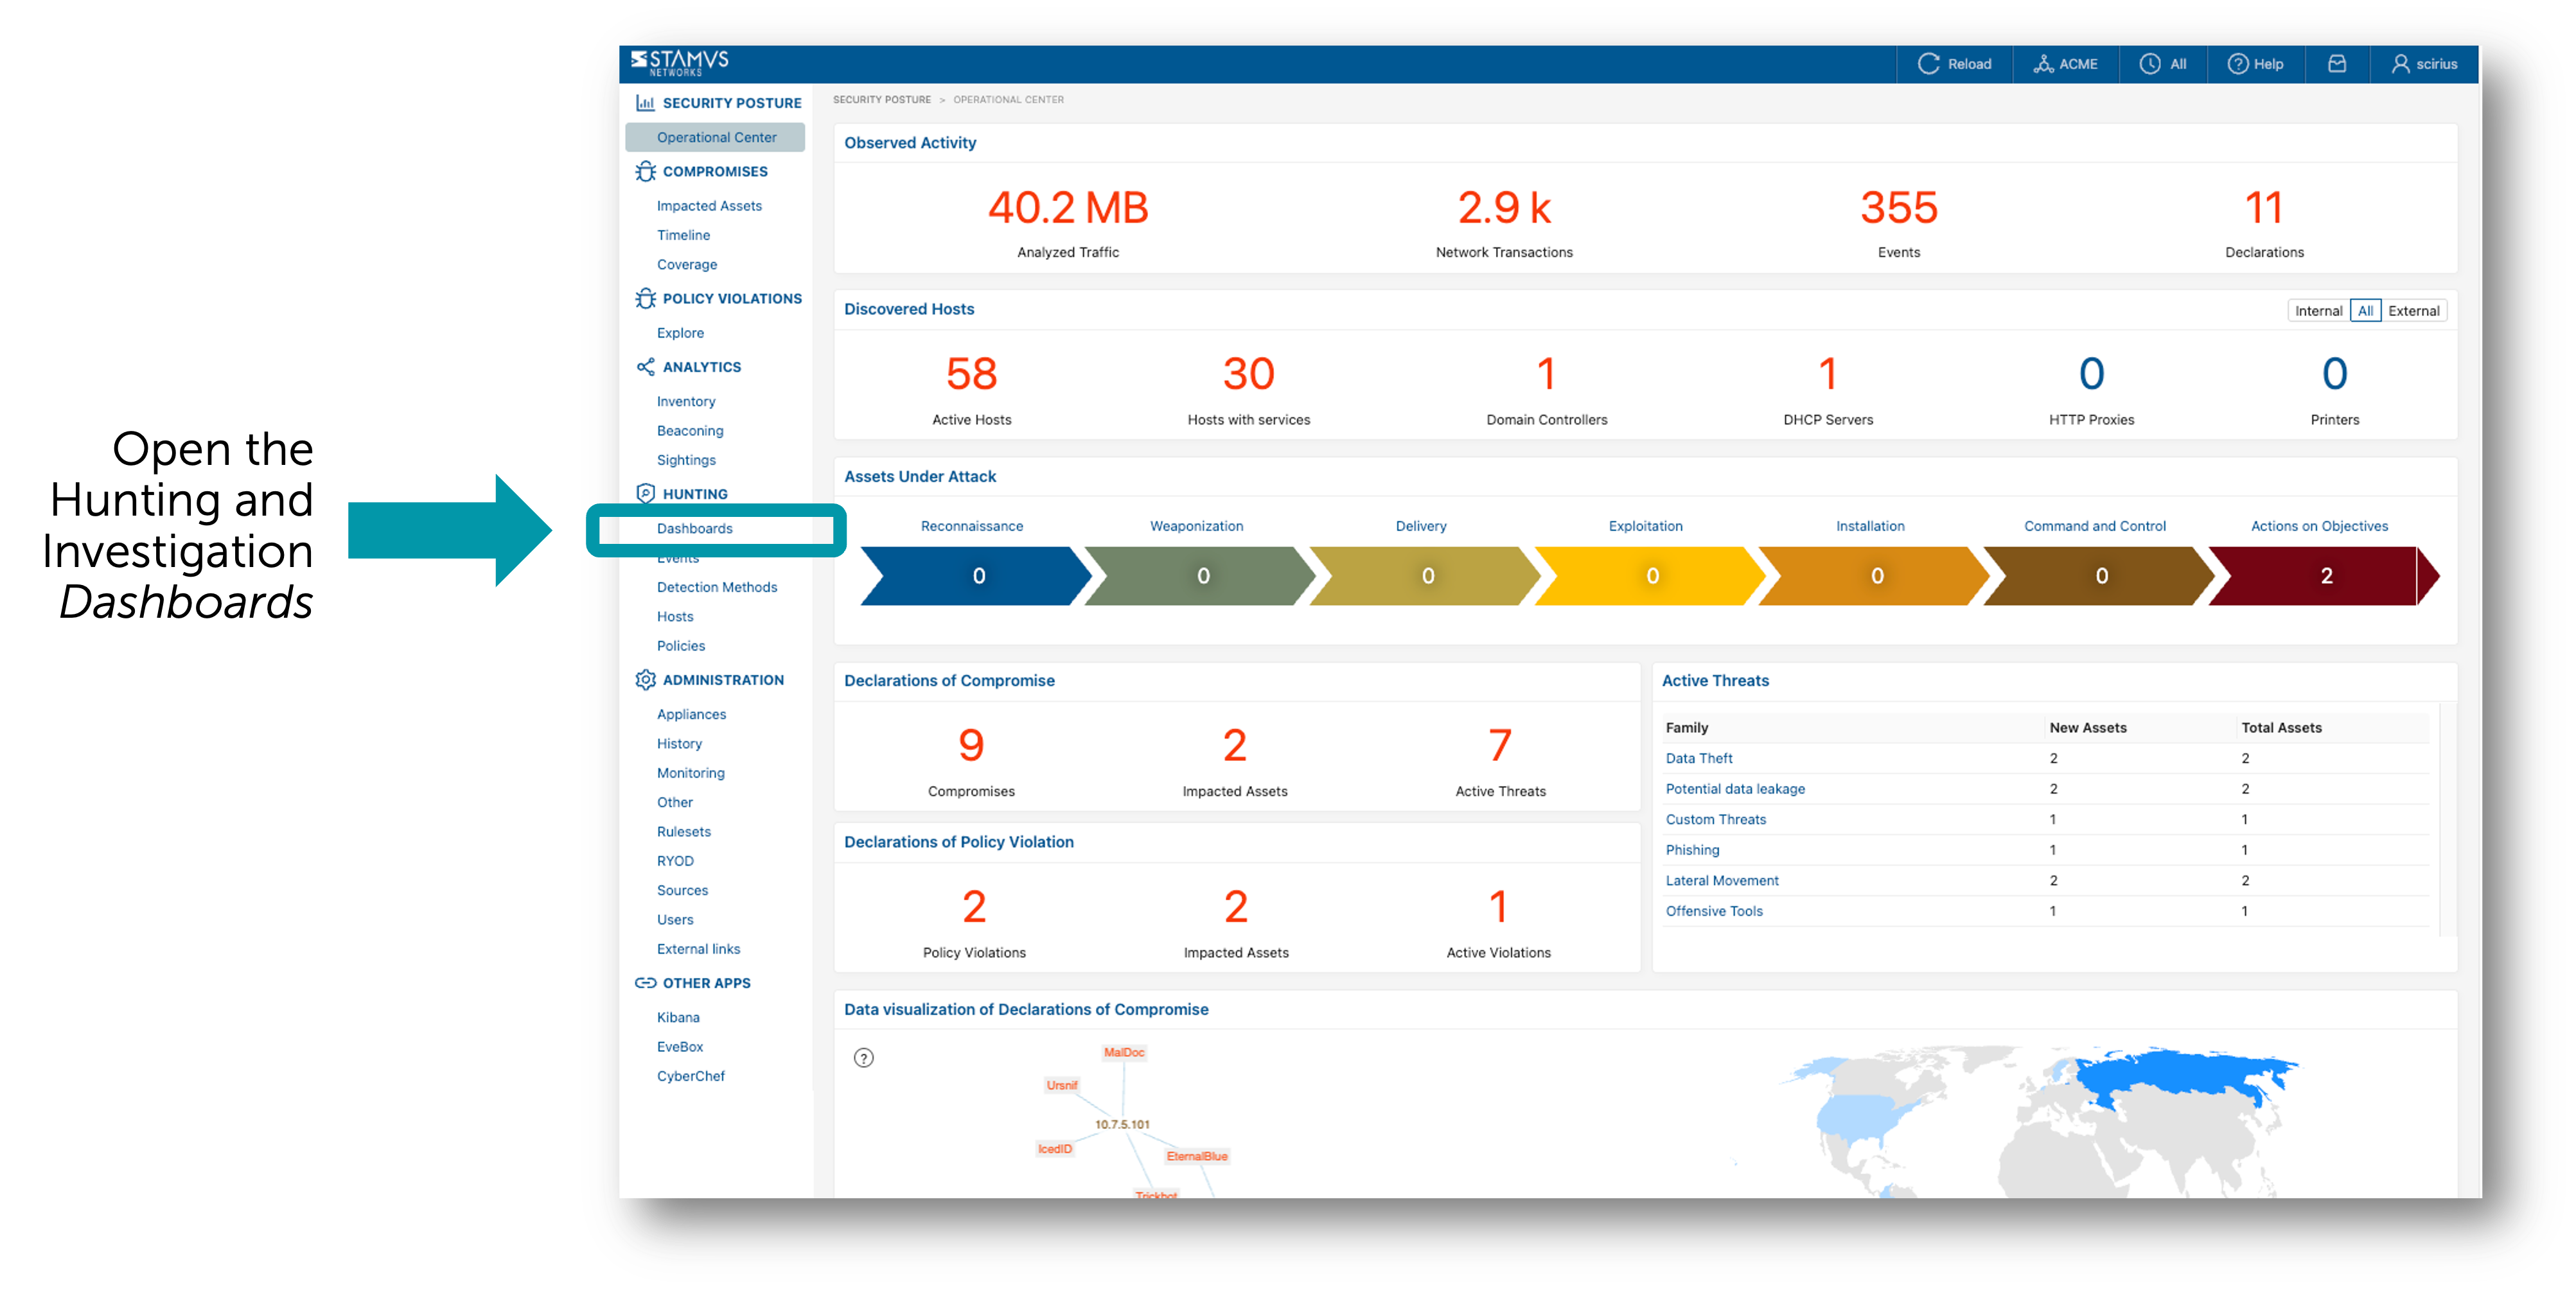This screenshot has height=1292, width=2576.
Task: Open the inbox notifications icon
Action: pos(2337,64)
